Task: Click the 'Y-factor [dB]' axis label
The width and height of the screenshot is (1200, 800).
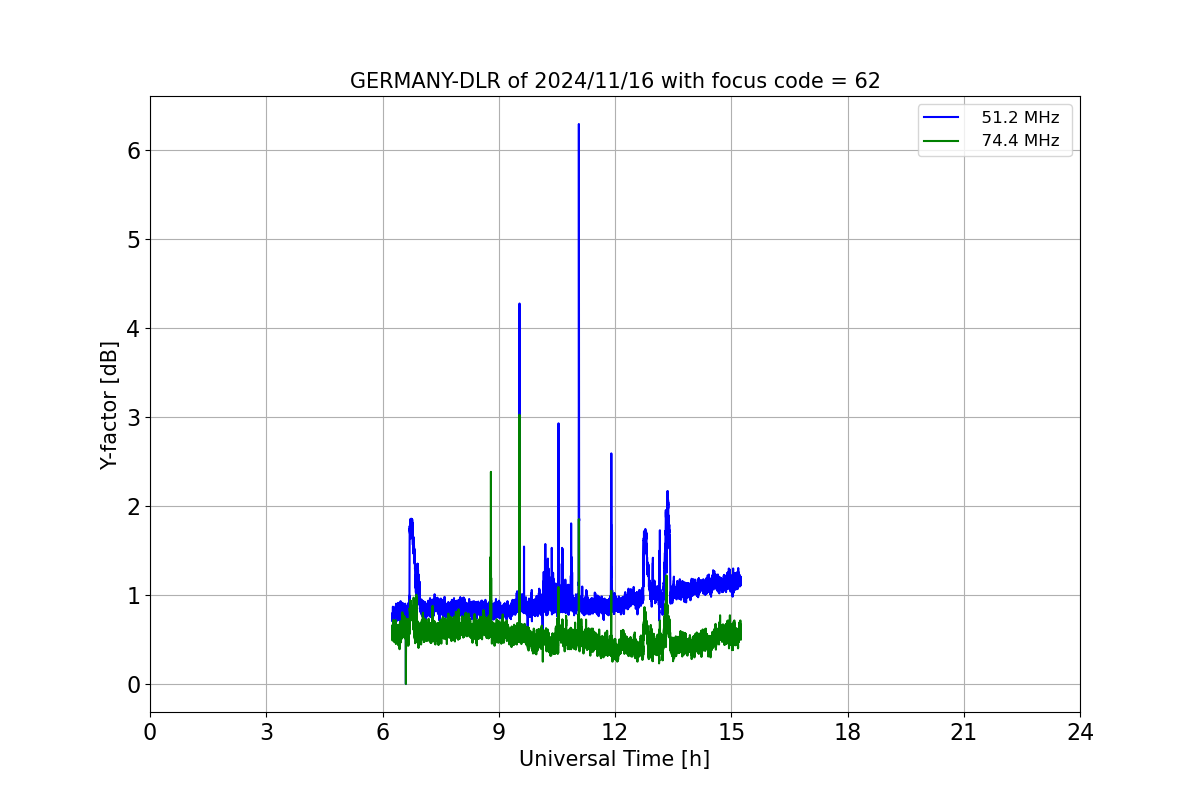Action: coord(109,405)
